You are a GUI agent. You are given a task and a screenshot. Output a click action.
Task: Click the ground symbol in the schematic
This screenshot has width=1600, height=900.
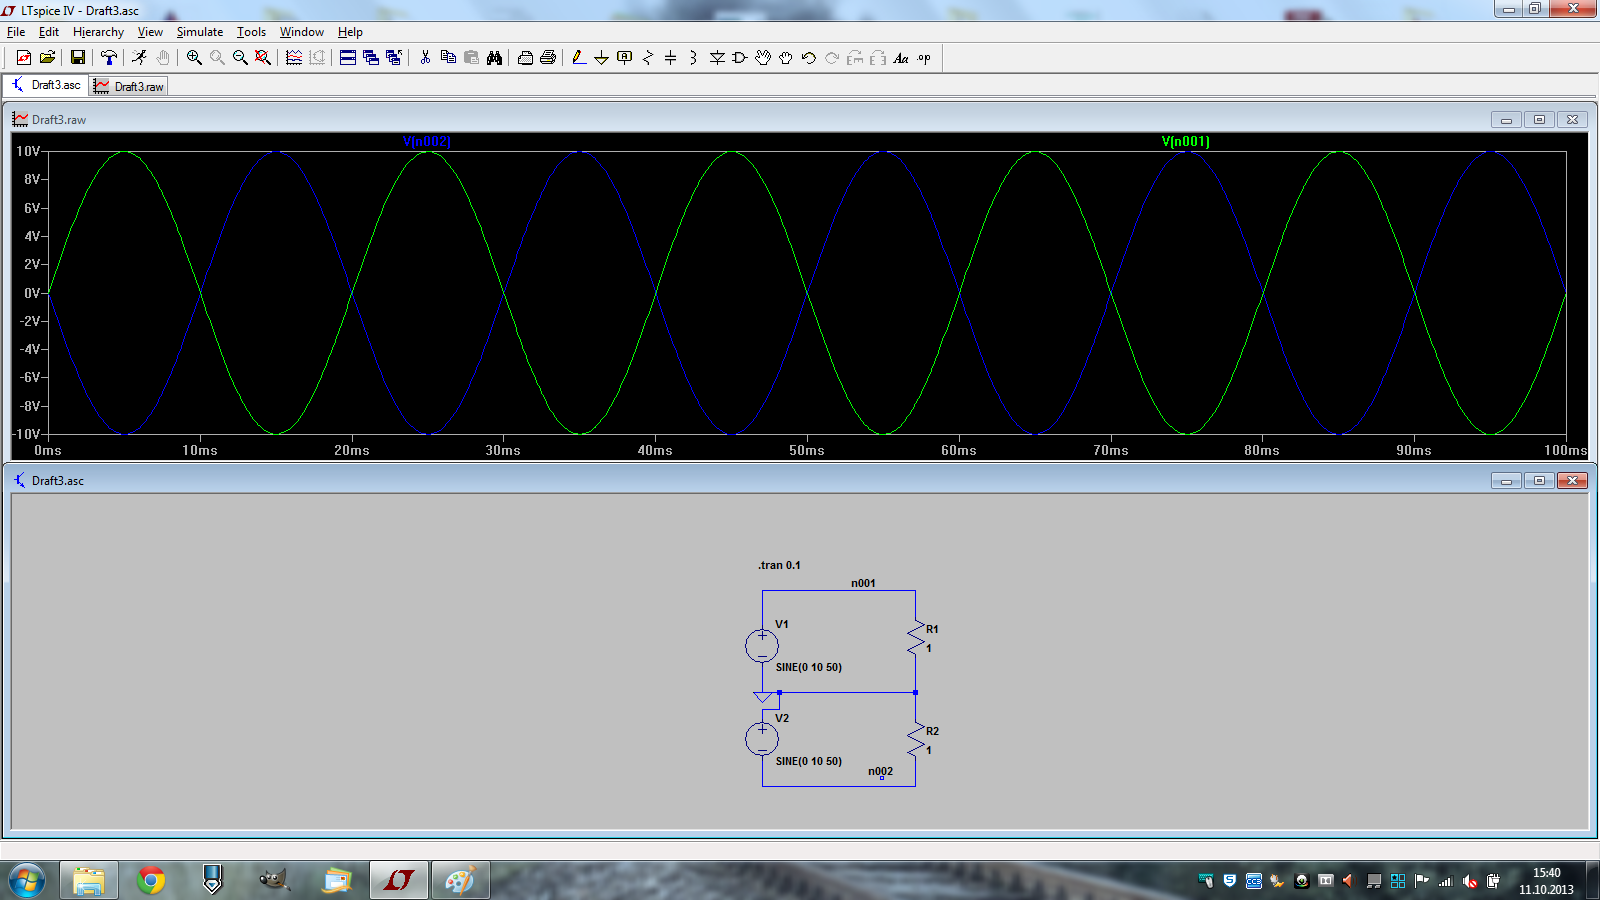[763, 696]
